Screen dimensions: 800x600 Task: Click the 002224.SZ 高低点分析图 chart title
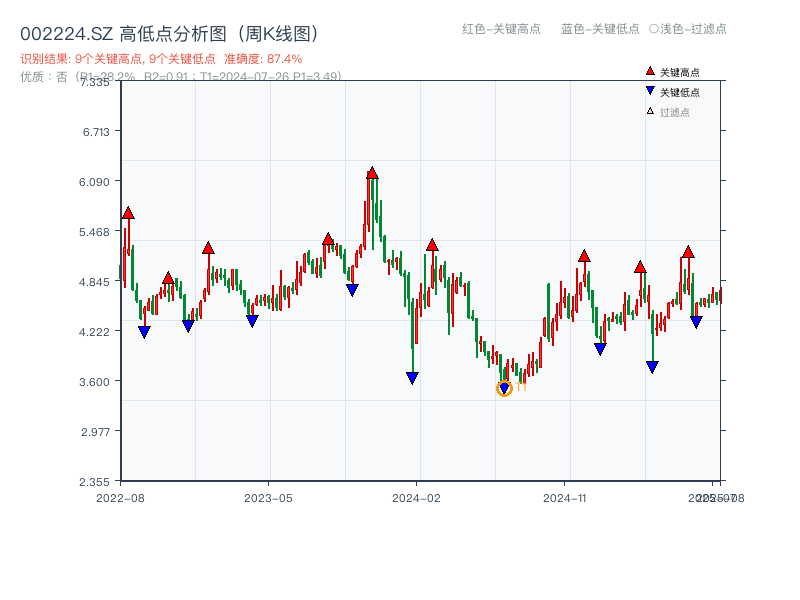coord(169,34)
